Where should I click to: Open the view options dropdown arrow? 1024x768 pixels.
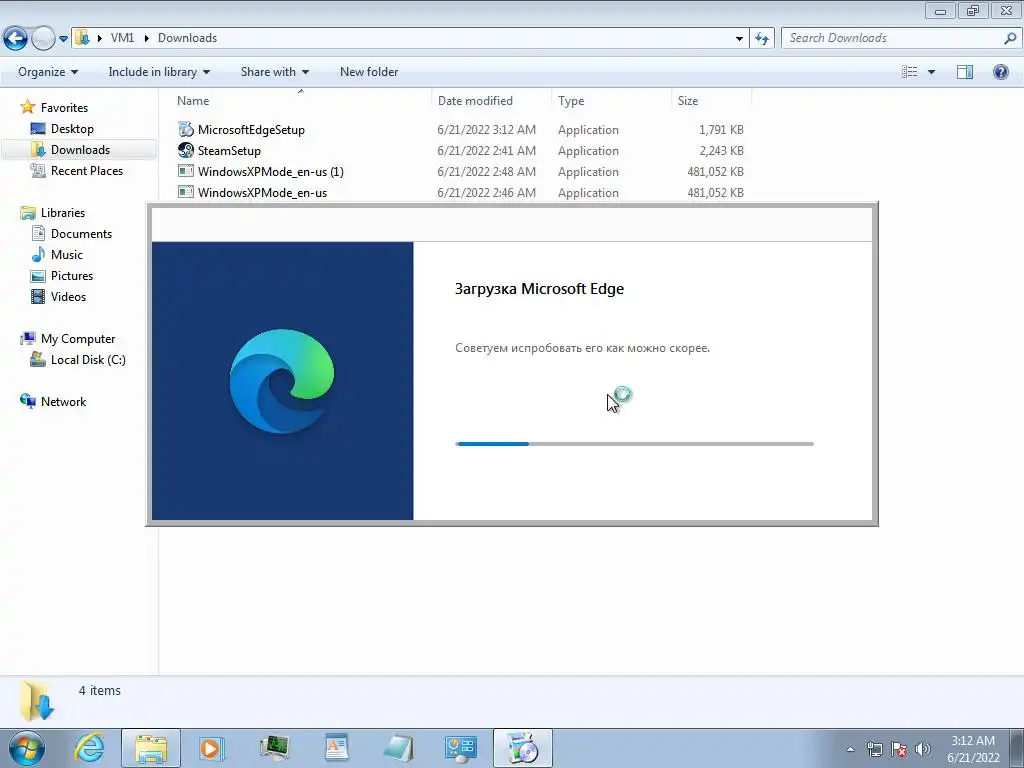point(931,72)
